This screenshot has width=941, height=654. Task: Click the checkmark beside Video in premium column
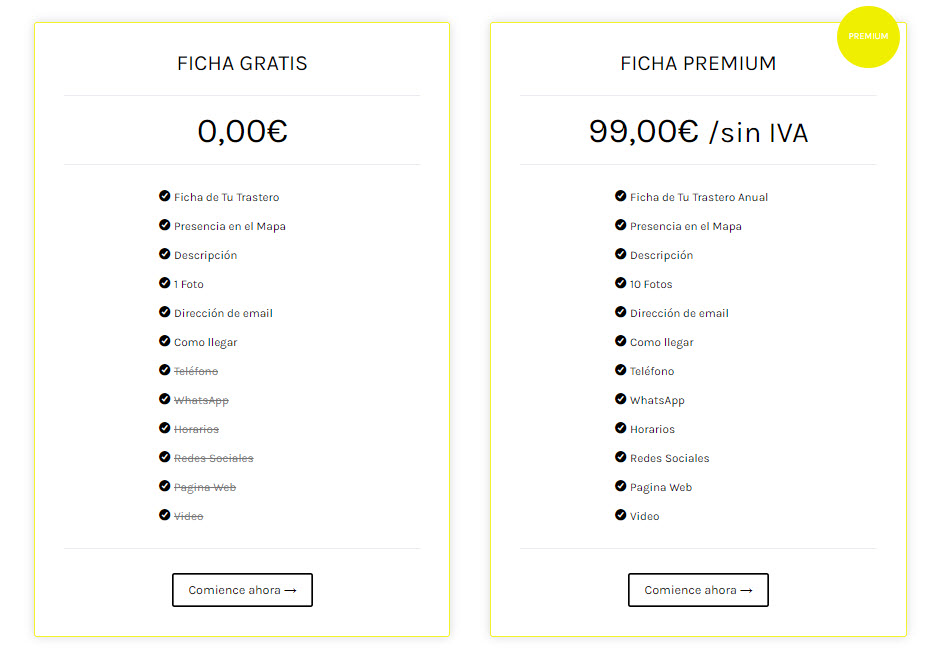tap(620, 515)
